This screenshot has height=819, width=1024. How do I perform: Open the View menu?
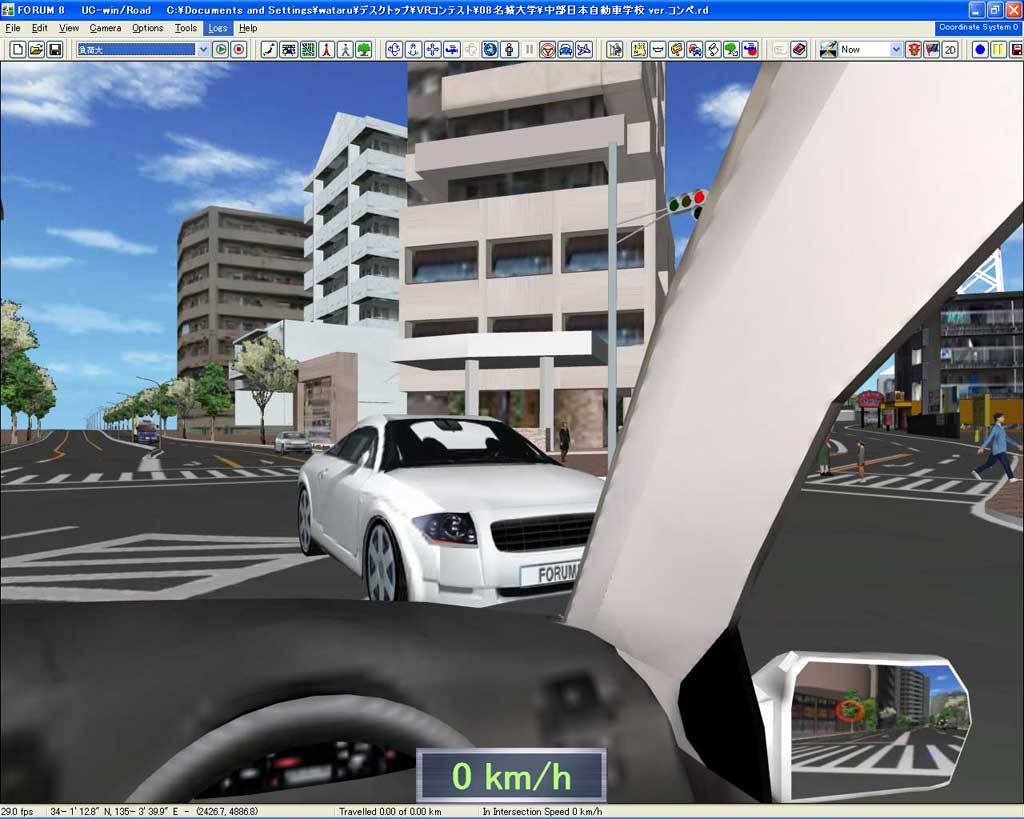[x=69, y=28]
